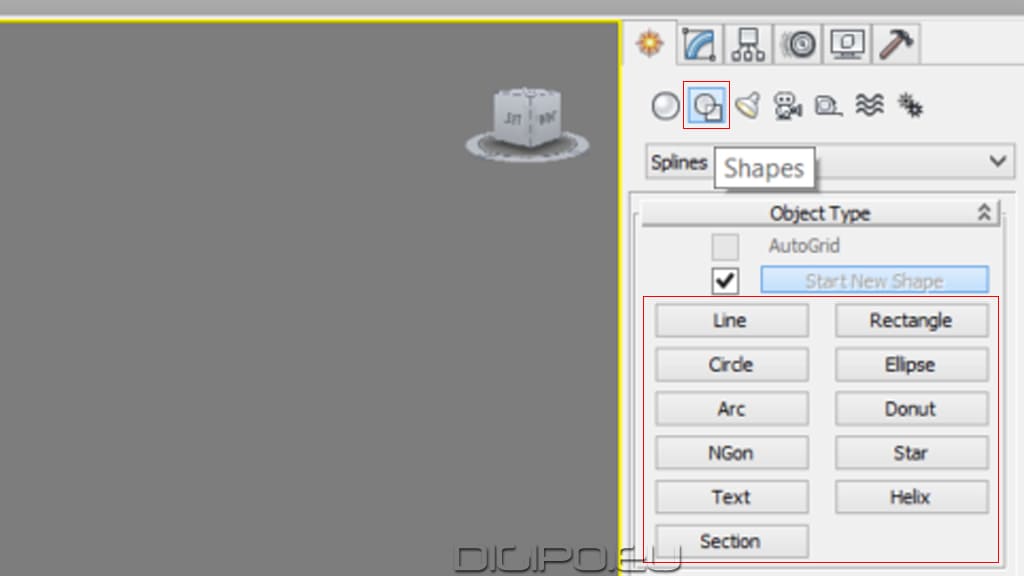Click the Helpers category icon
Screen dimensions: 1024x576
827,105
